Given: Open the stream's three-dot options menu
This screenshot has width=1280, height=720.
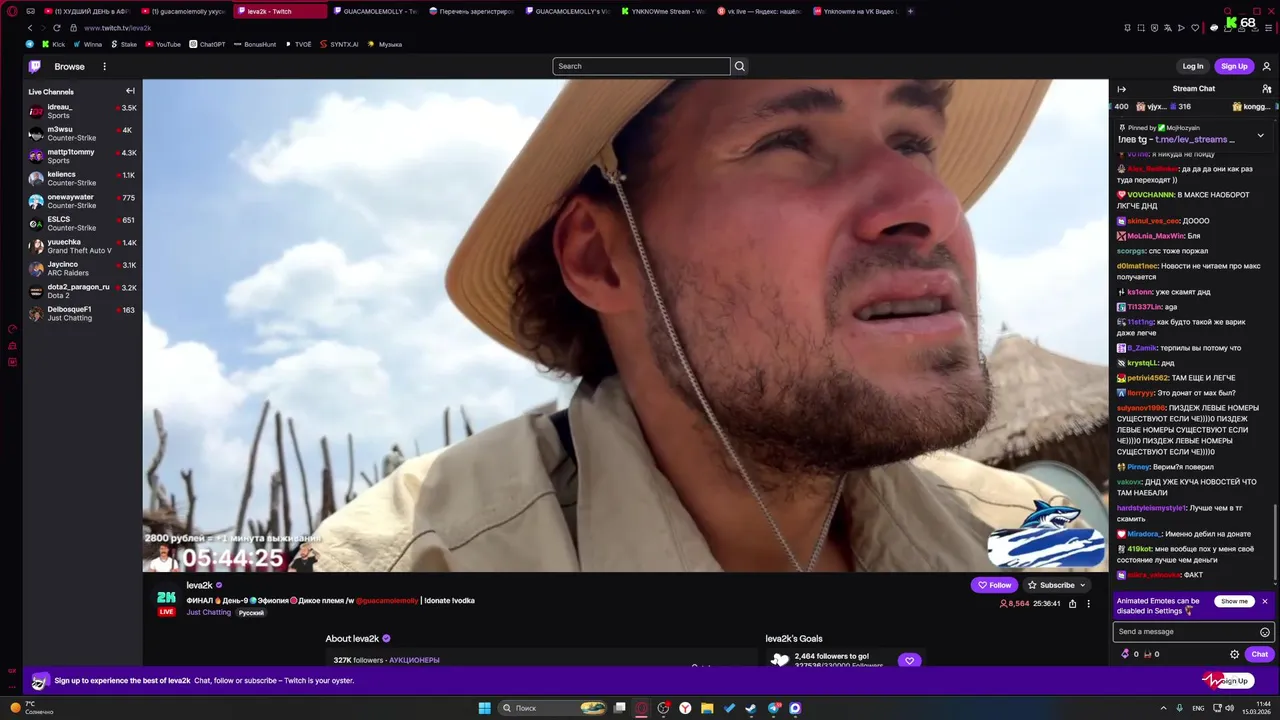Looking at the screenshot, I should 1089,604.
